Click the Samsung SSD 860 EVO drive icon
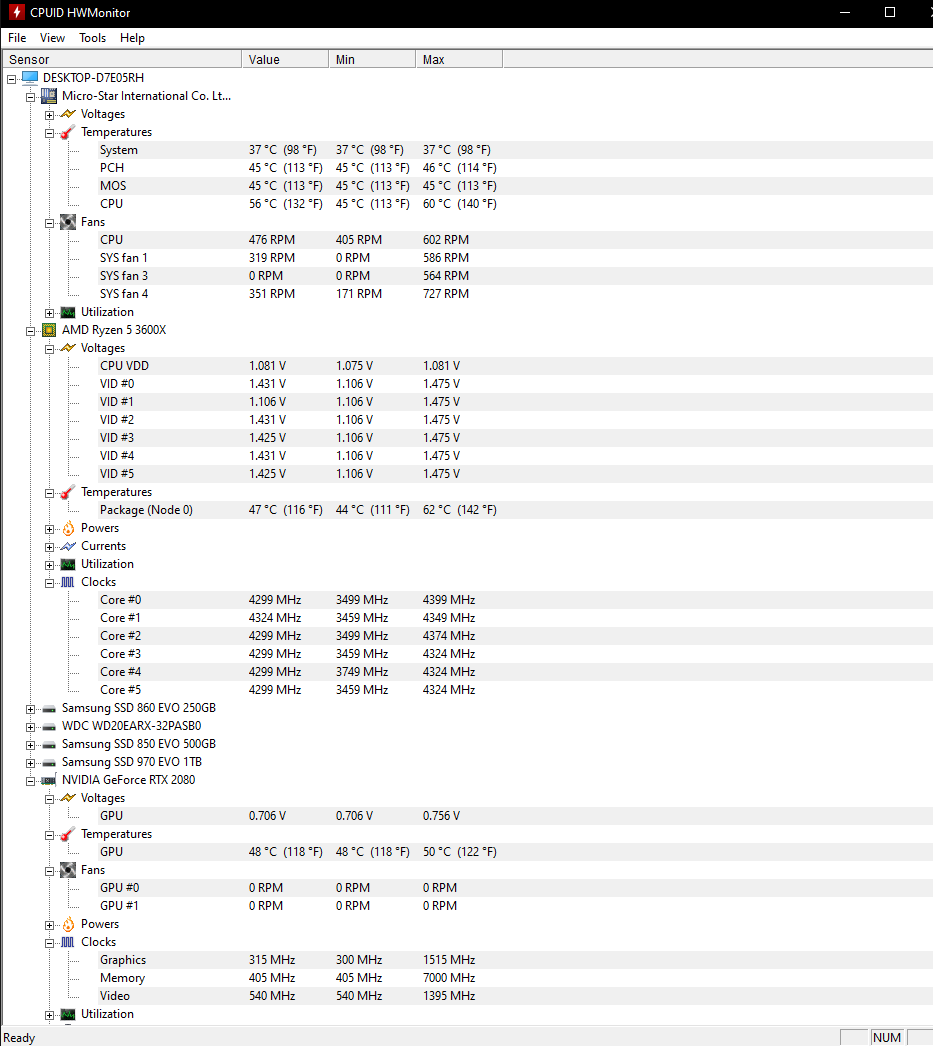This screenshot has width=933, height=1046. tap(49, 709)
